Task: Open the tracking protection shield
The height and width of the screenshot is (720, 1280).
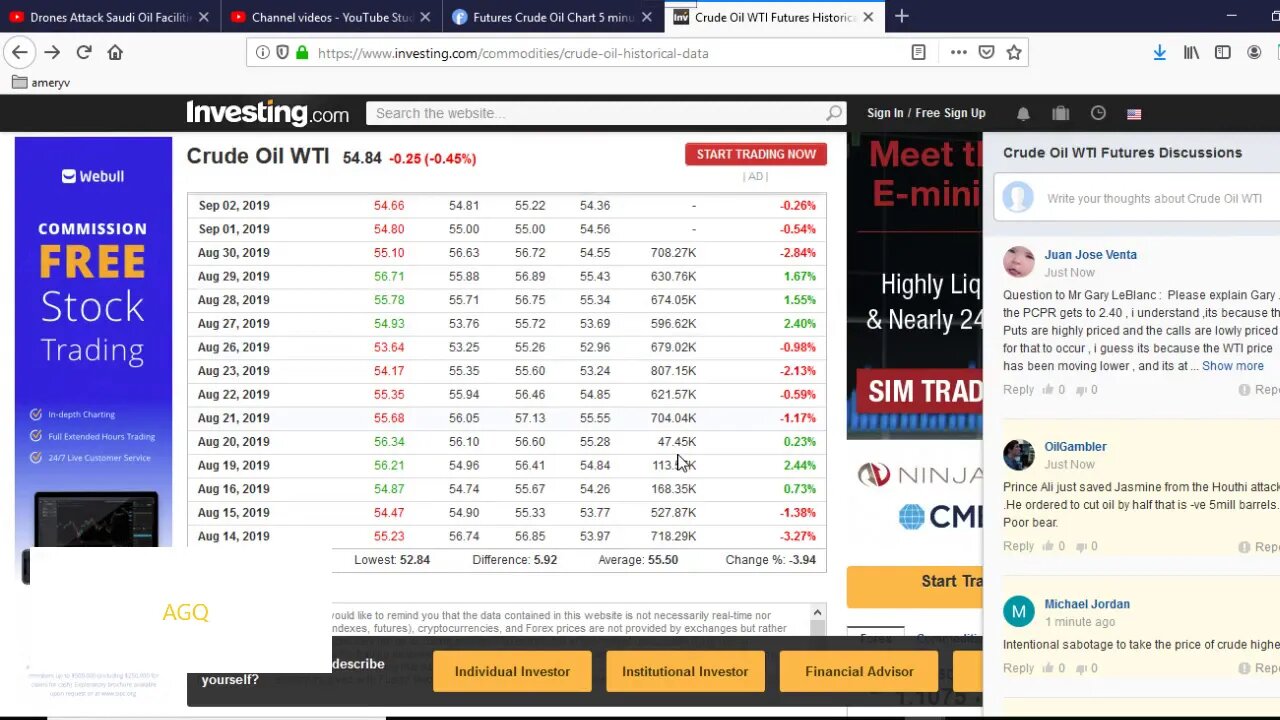Action: (282, 53)
